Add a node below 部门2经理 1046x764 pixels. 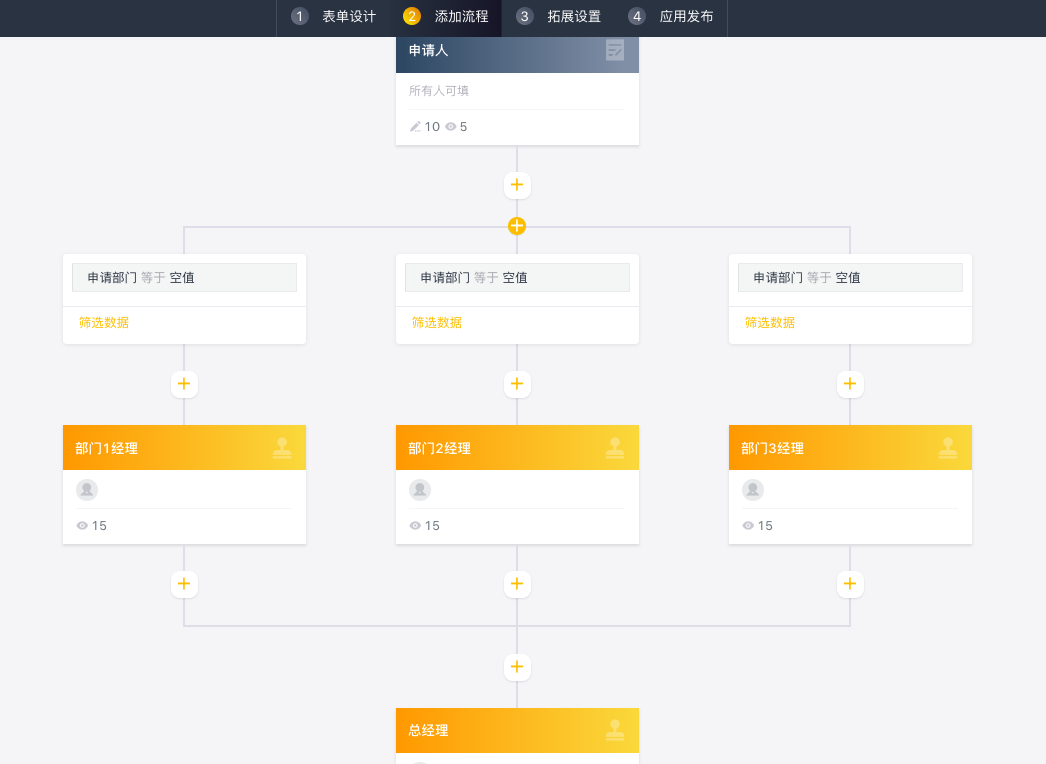tap(517, 584)
